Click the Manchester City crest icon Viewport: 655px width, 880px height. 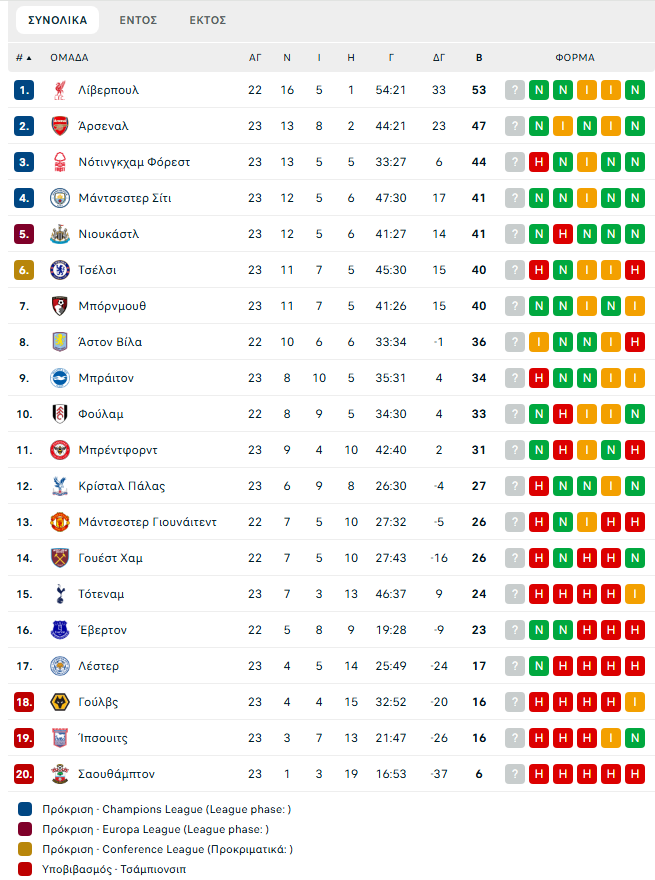(59, 198)
